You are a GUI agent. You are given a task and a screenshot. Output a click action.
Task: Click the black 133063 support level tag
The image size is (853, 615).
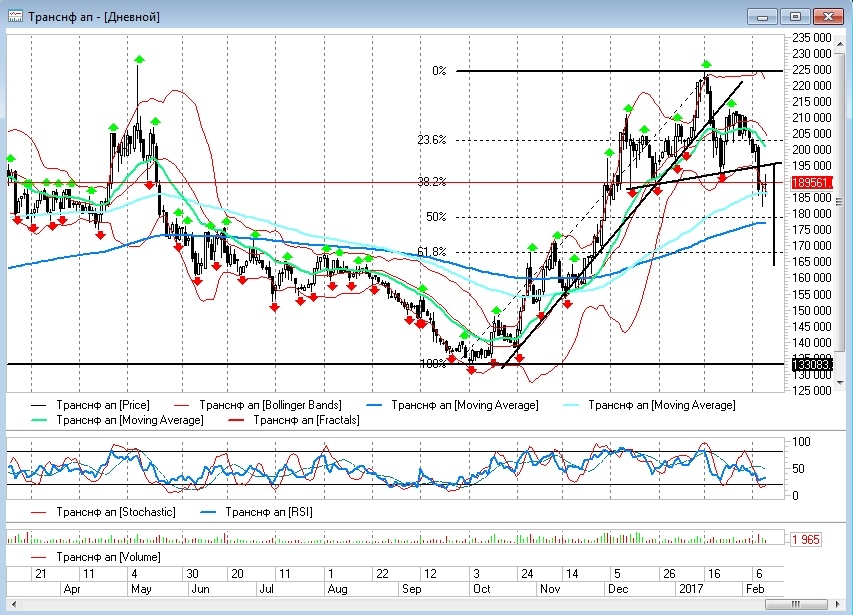coord(810,365)
